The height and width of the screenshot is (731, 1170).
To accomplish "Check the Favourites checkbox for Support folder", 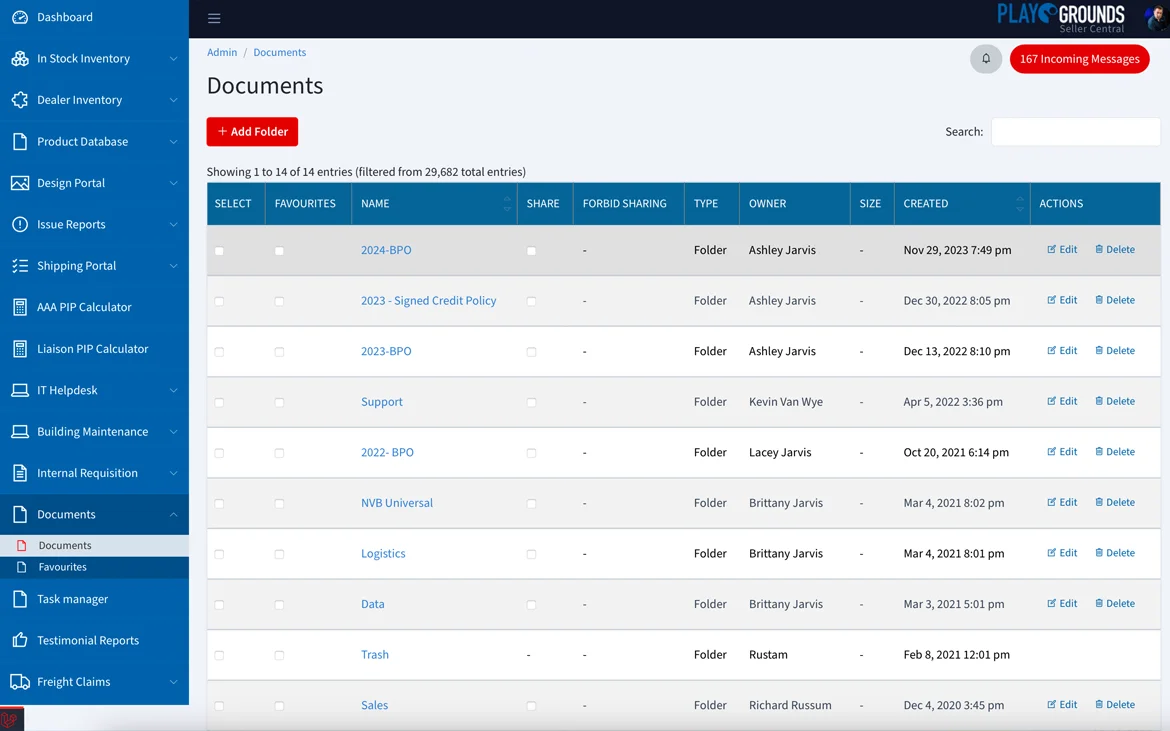I will click(x=279, y=403).
